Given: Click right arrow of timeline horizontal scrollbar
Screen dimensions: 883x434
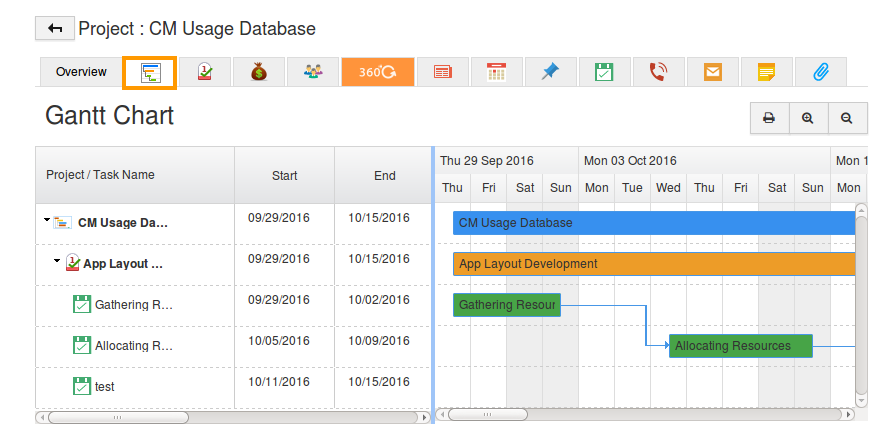Looking at the screenshot, I should click(x=849, y=415).
